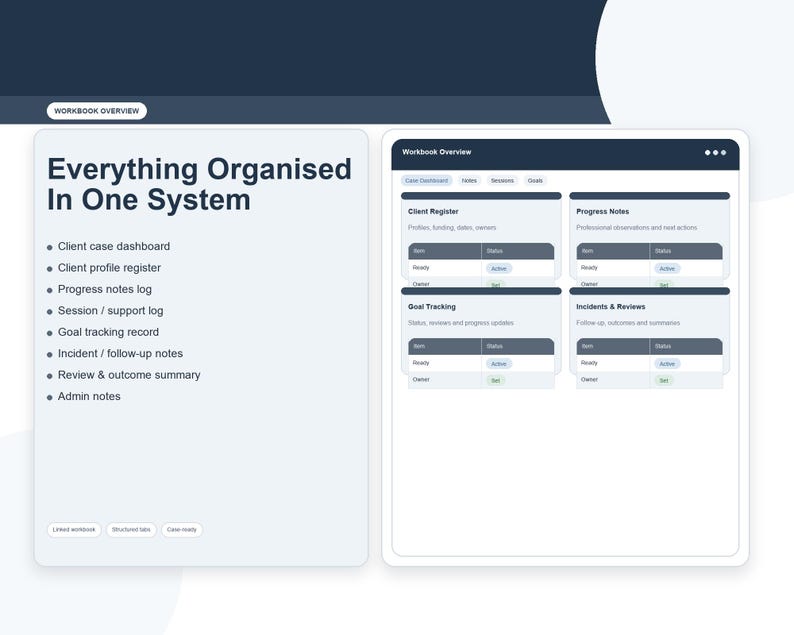Switch to the Notes tab
This screenshot has height=635, width=794.
click(469, 181)
